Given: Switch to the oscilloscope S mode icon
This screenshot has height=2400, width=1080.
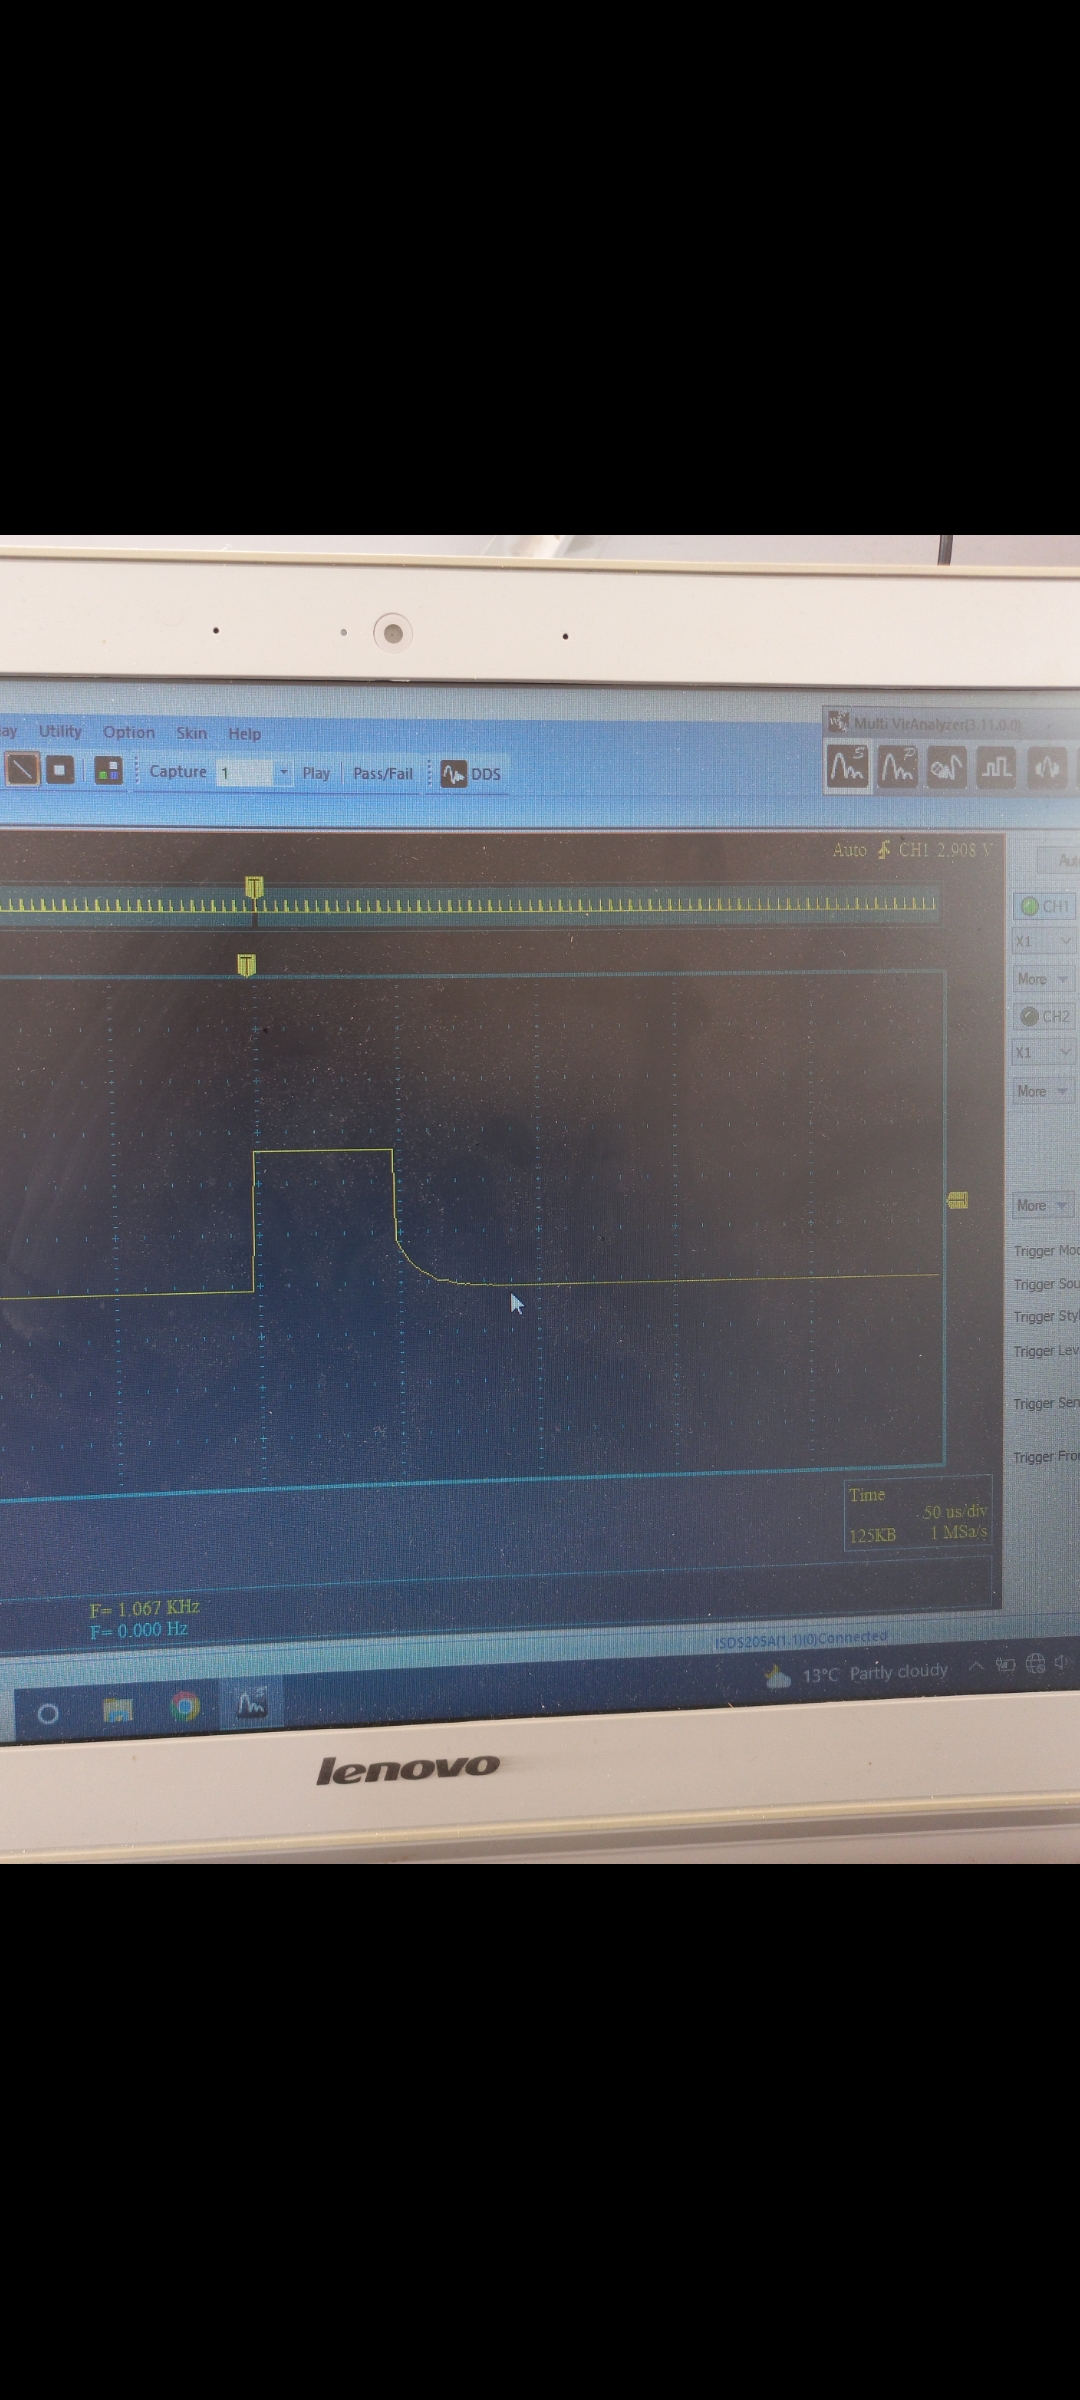Looking at the screenshot, I should [x=847, y=767].
